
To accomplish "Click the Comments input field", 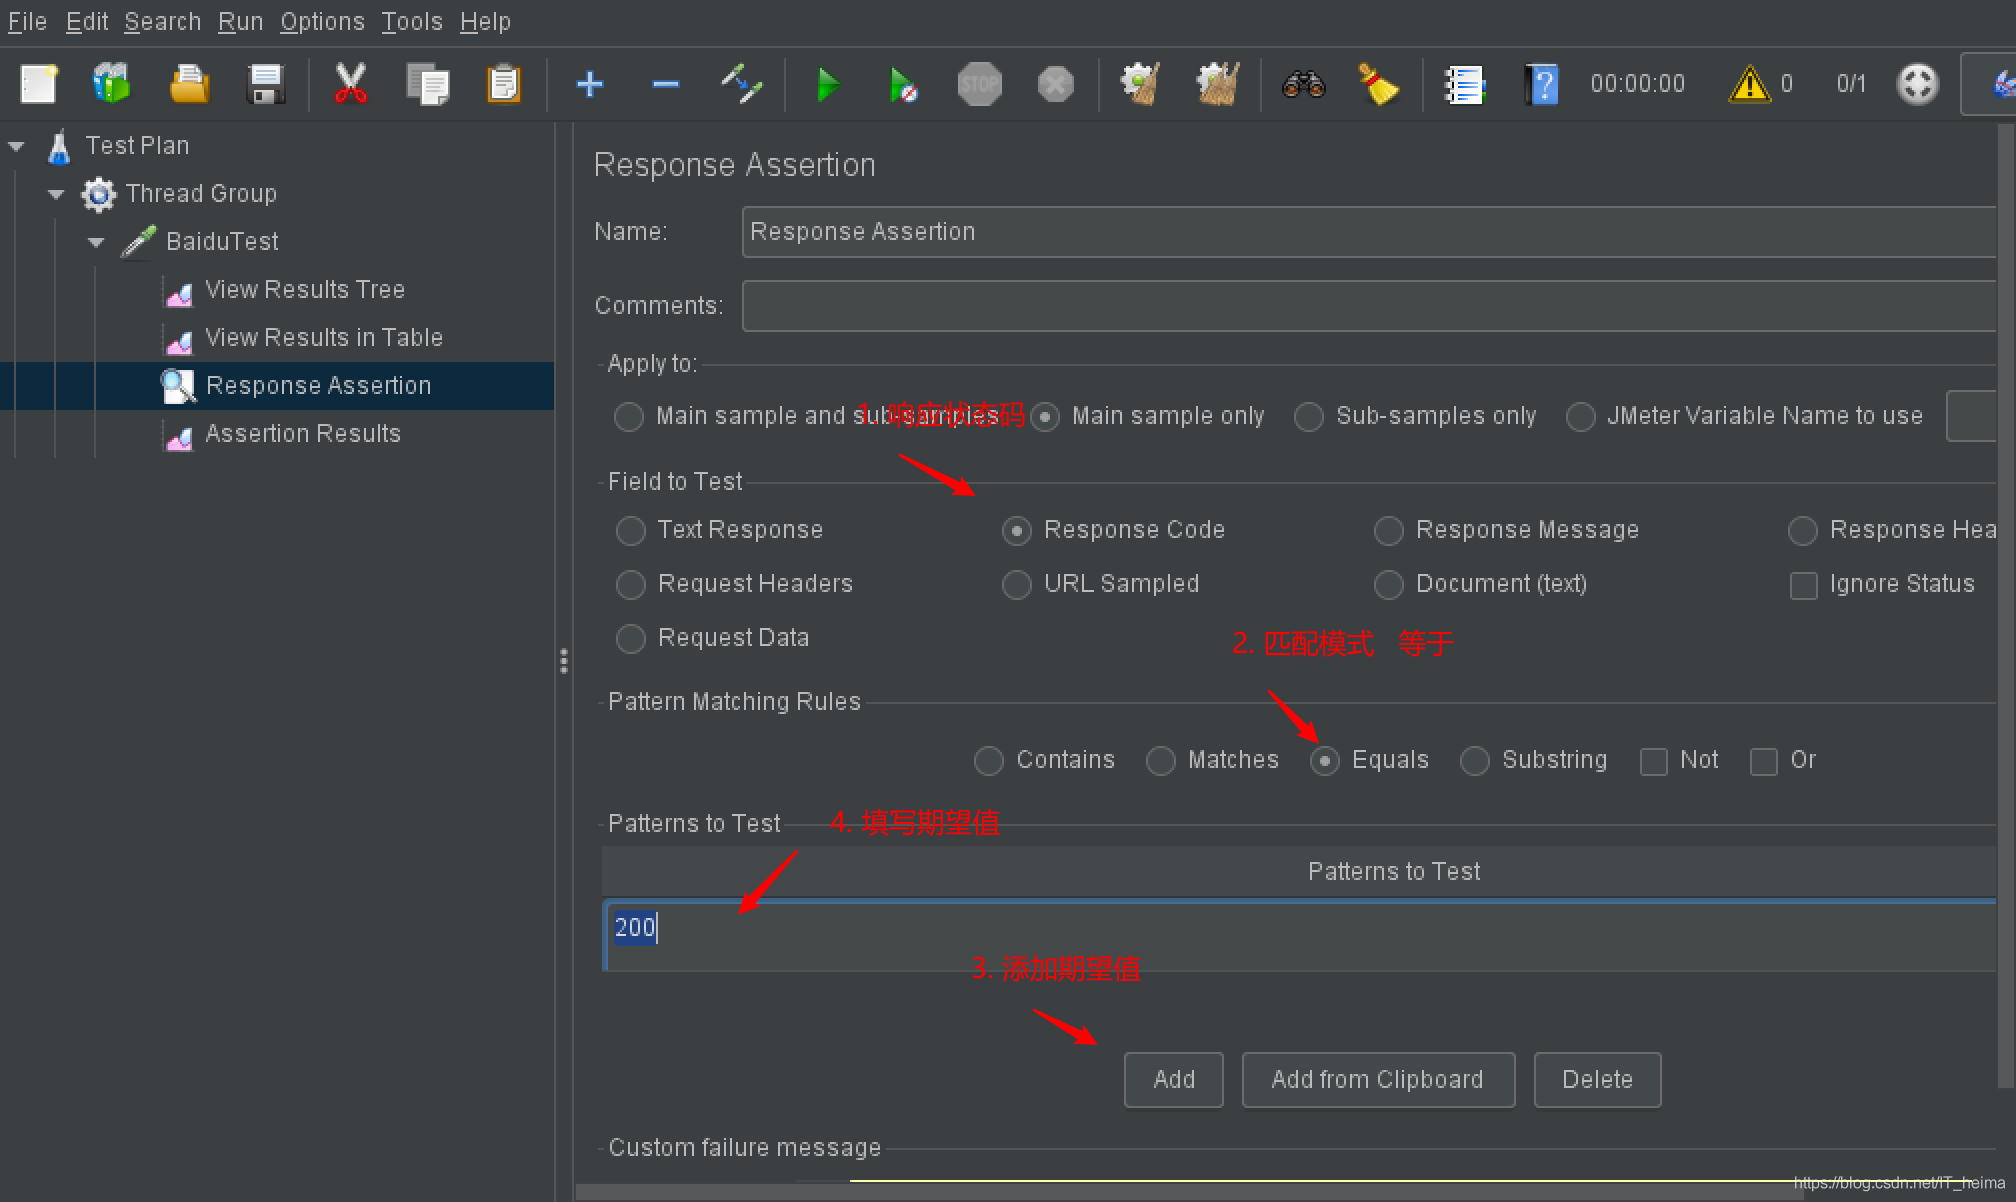I will 1369,306.
